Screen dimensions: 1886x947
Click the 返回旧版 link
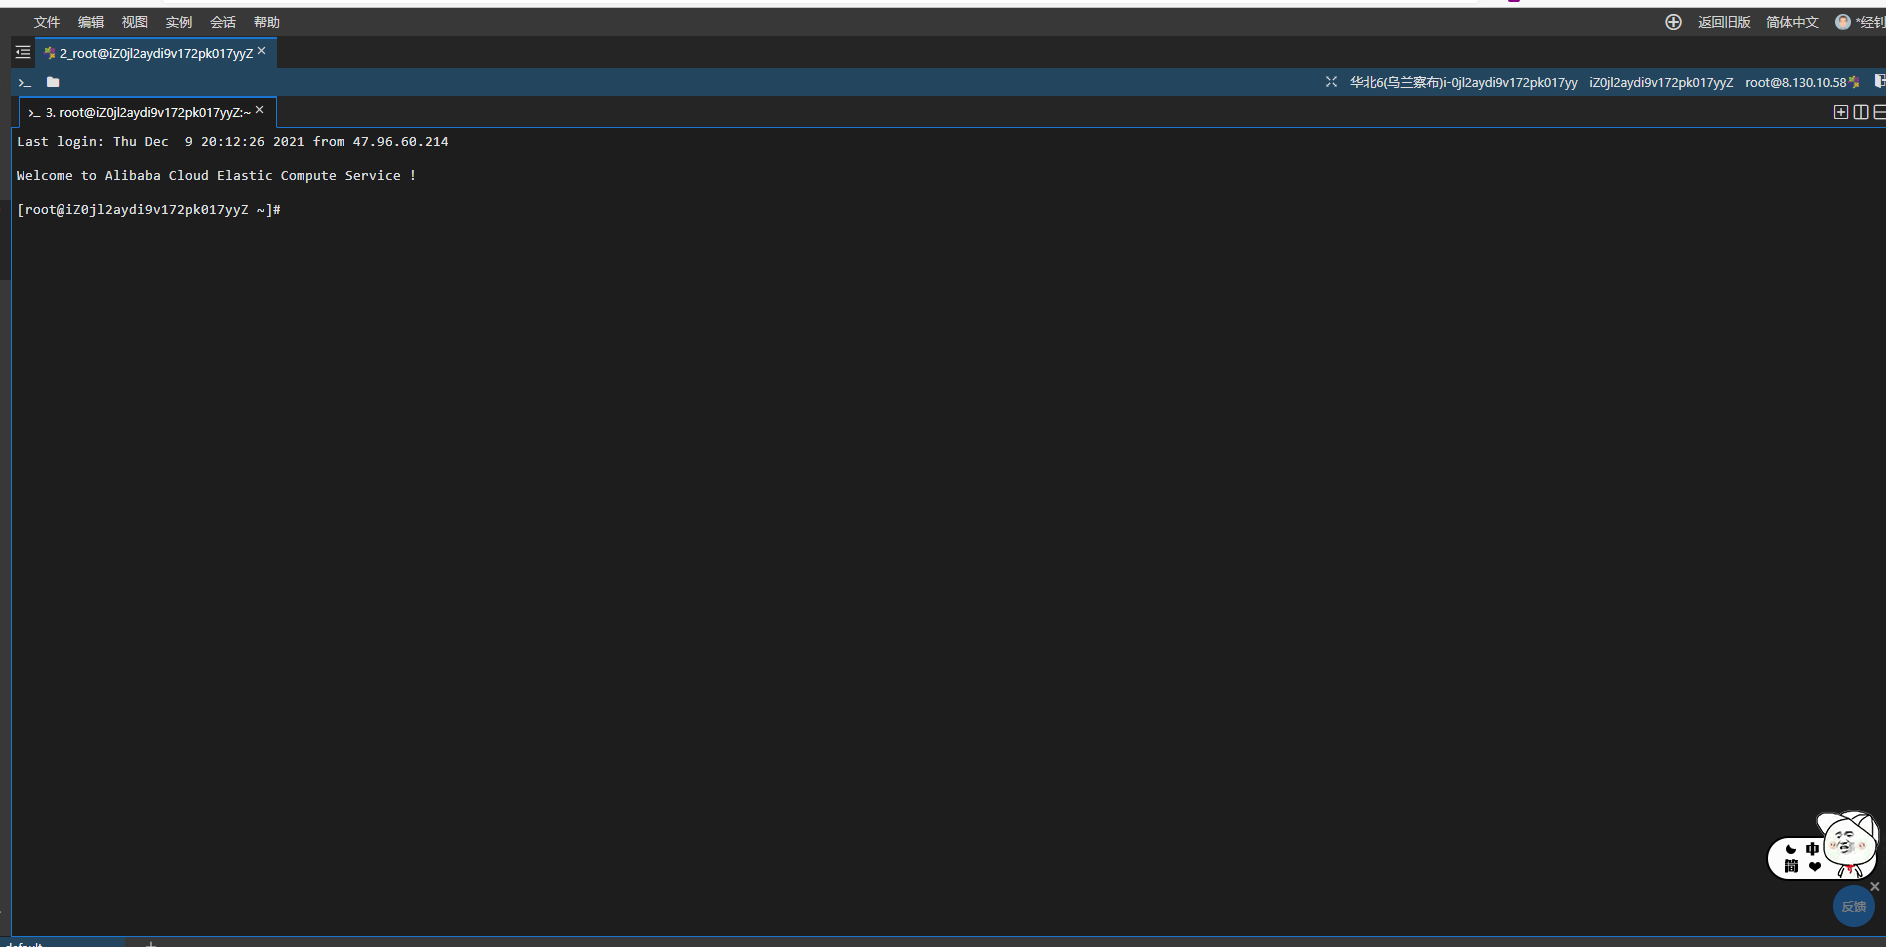[x=1724, y=21]
